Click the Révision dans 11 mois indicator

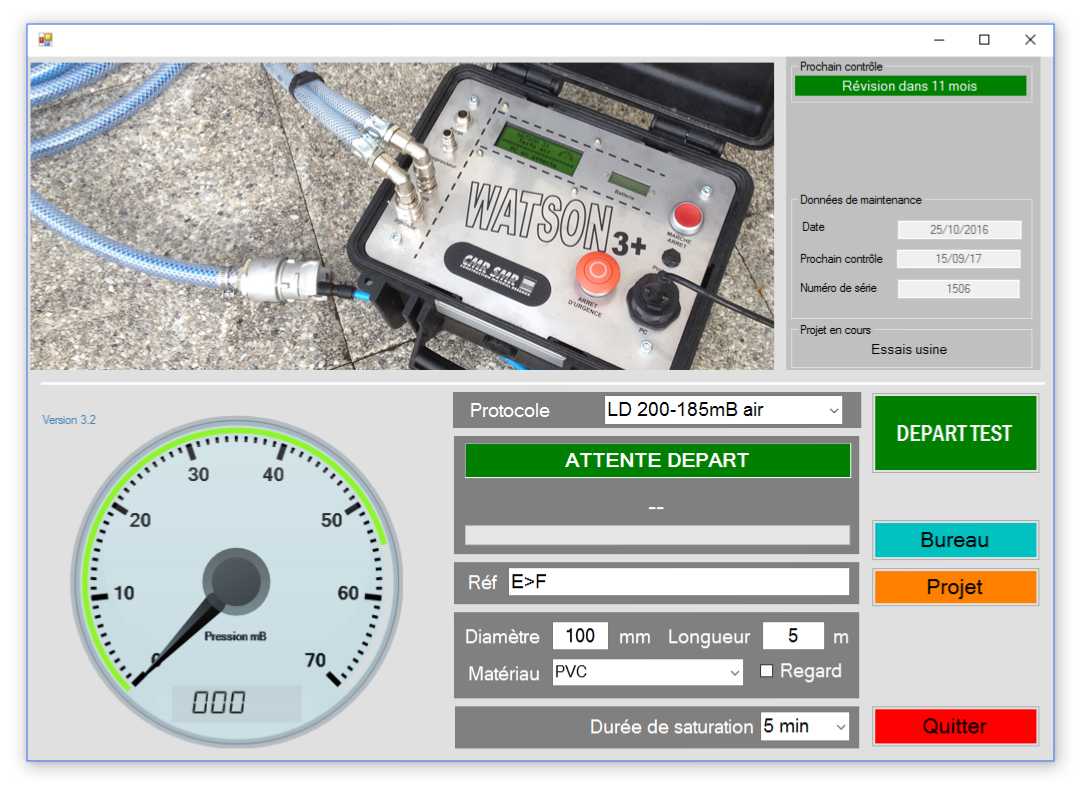(910, 86)
